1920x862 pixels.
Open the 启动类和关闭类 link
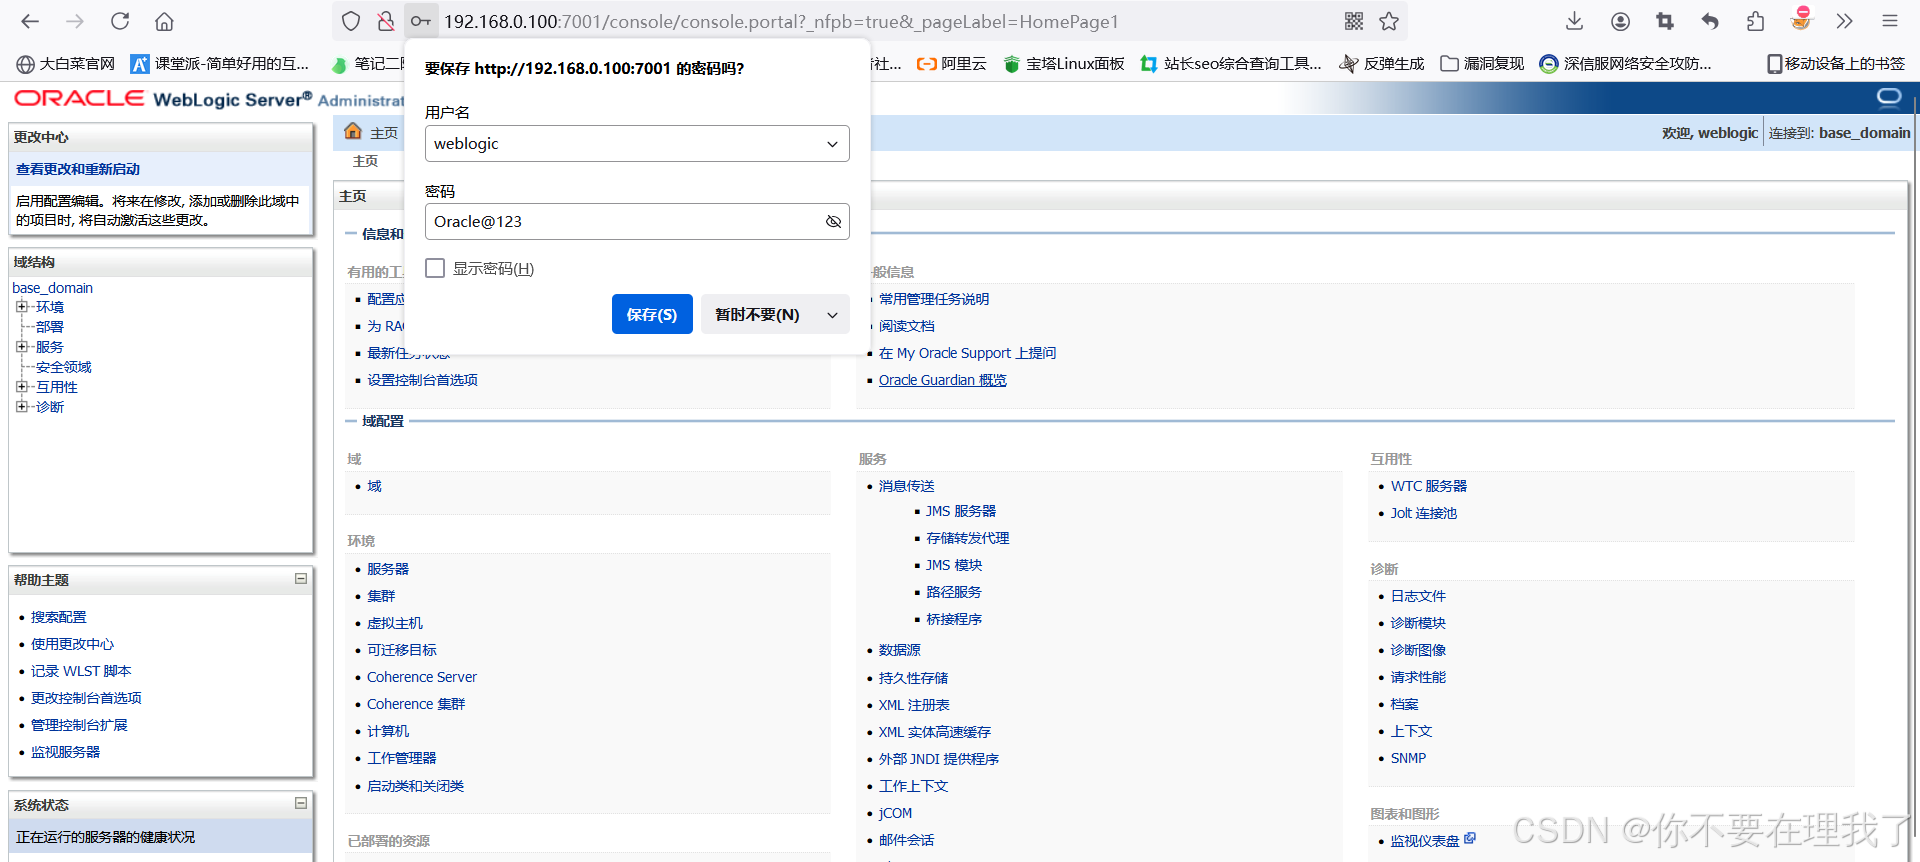(x=415, y=786)
